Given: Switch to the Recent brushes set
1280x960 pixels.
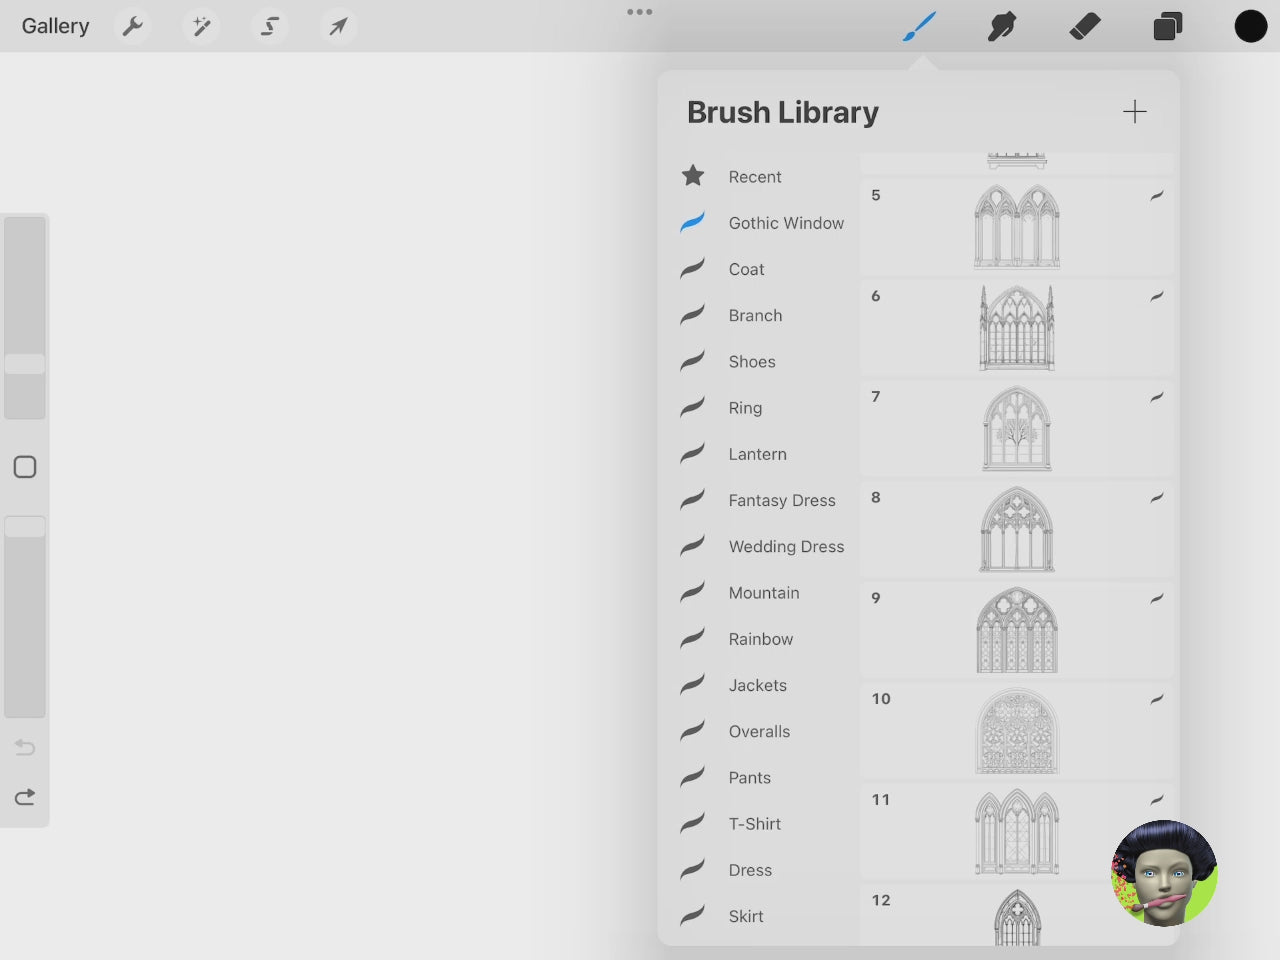Looking at the screenshot, I should [754, 176].
